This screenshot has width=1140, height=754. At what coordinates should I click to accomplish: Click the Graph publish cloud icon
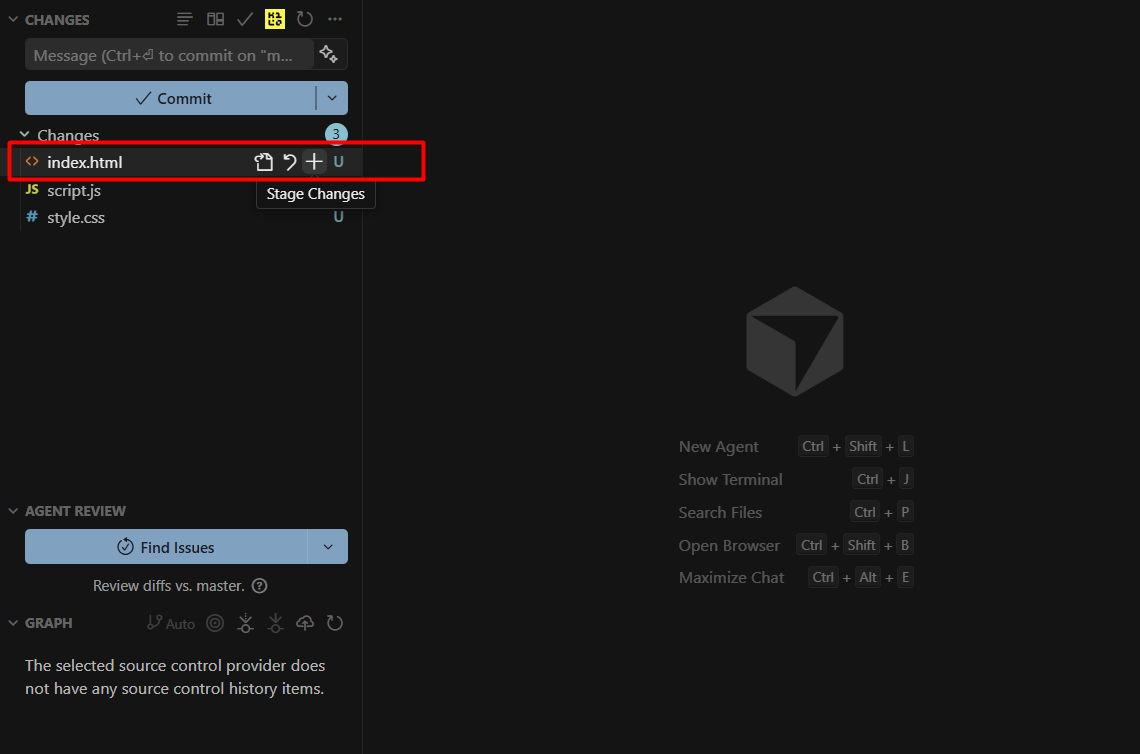point(305,623)
